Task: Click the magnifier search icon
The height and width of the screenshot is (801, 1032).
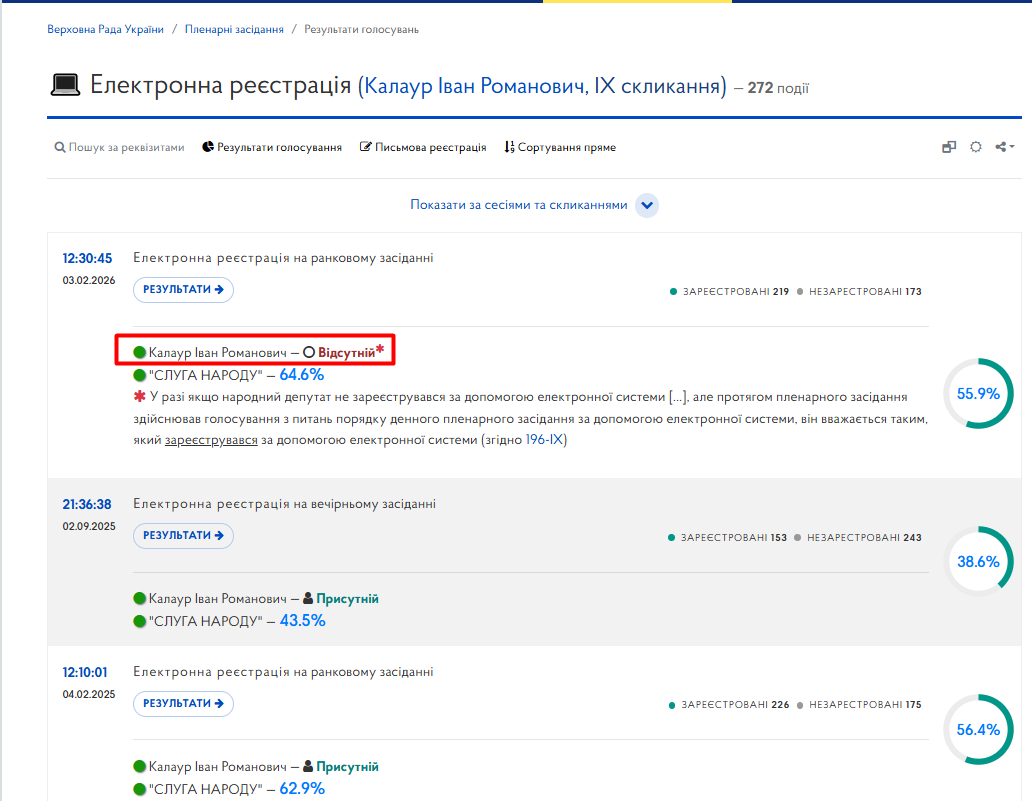Action: click(x=59, y=147)
